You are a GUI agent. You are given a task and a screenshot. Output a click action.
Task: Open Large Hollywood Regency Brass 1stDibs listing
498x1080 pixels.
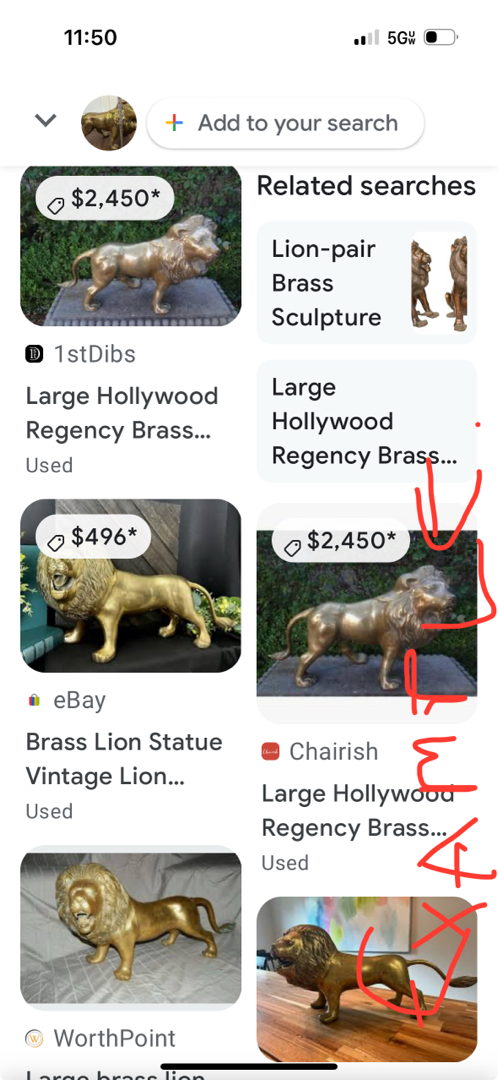(x=122, y=413)
